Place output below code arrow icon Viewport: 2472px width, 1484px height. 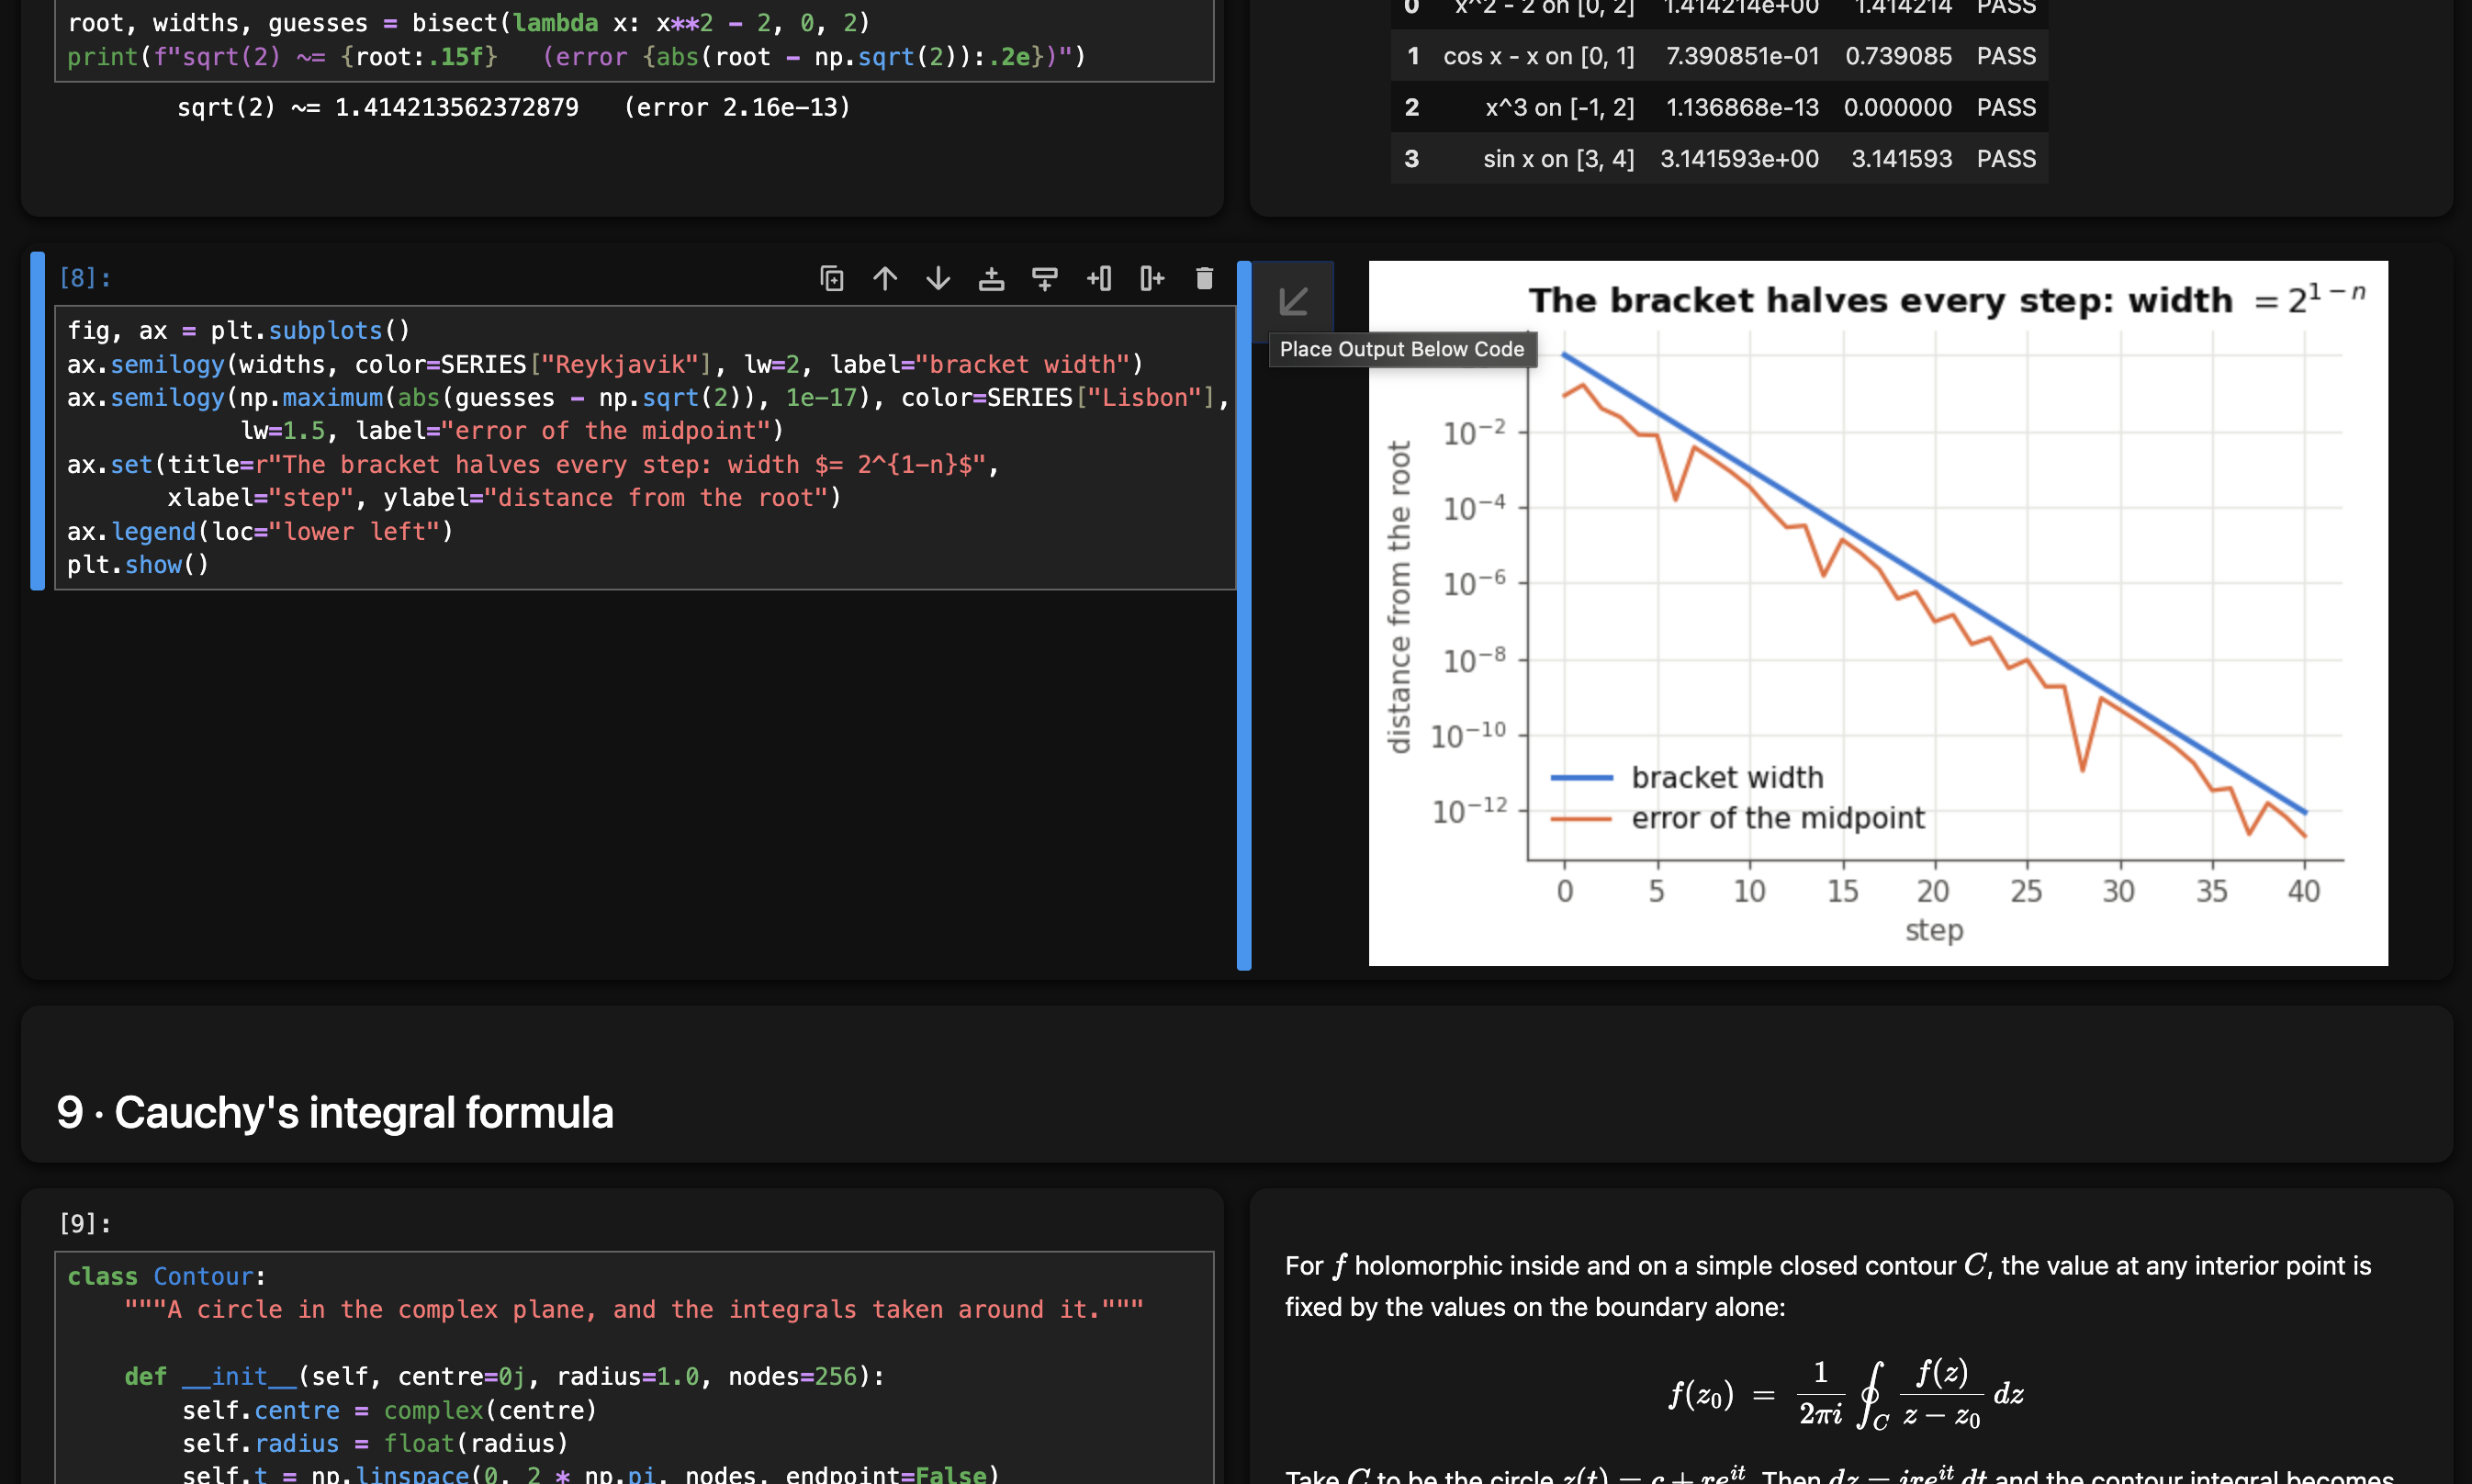(x=1294, y=301)
